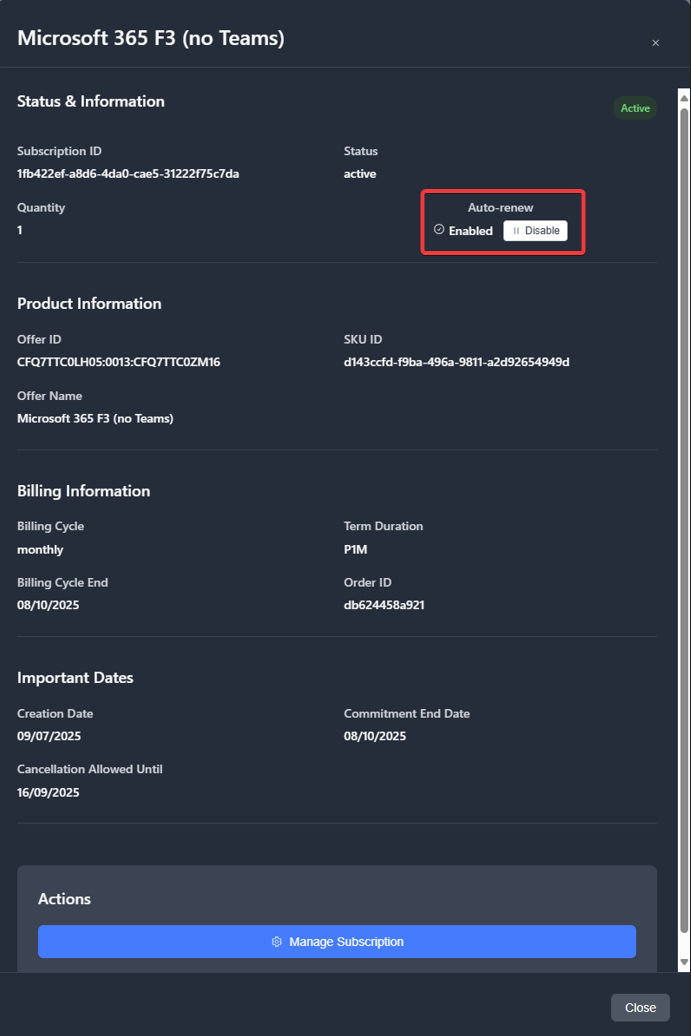Click the Enabled checkmark icon under Auto-renew

click(x=439, y=230)
